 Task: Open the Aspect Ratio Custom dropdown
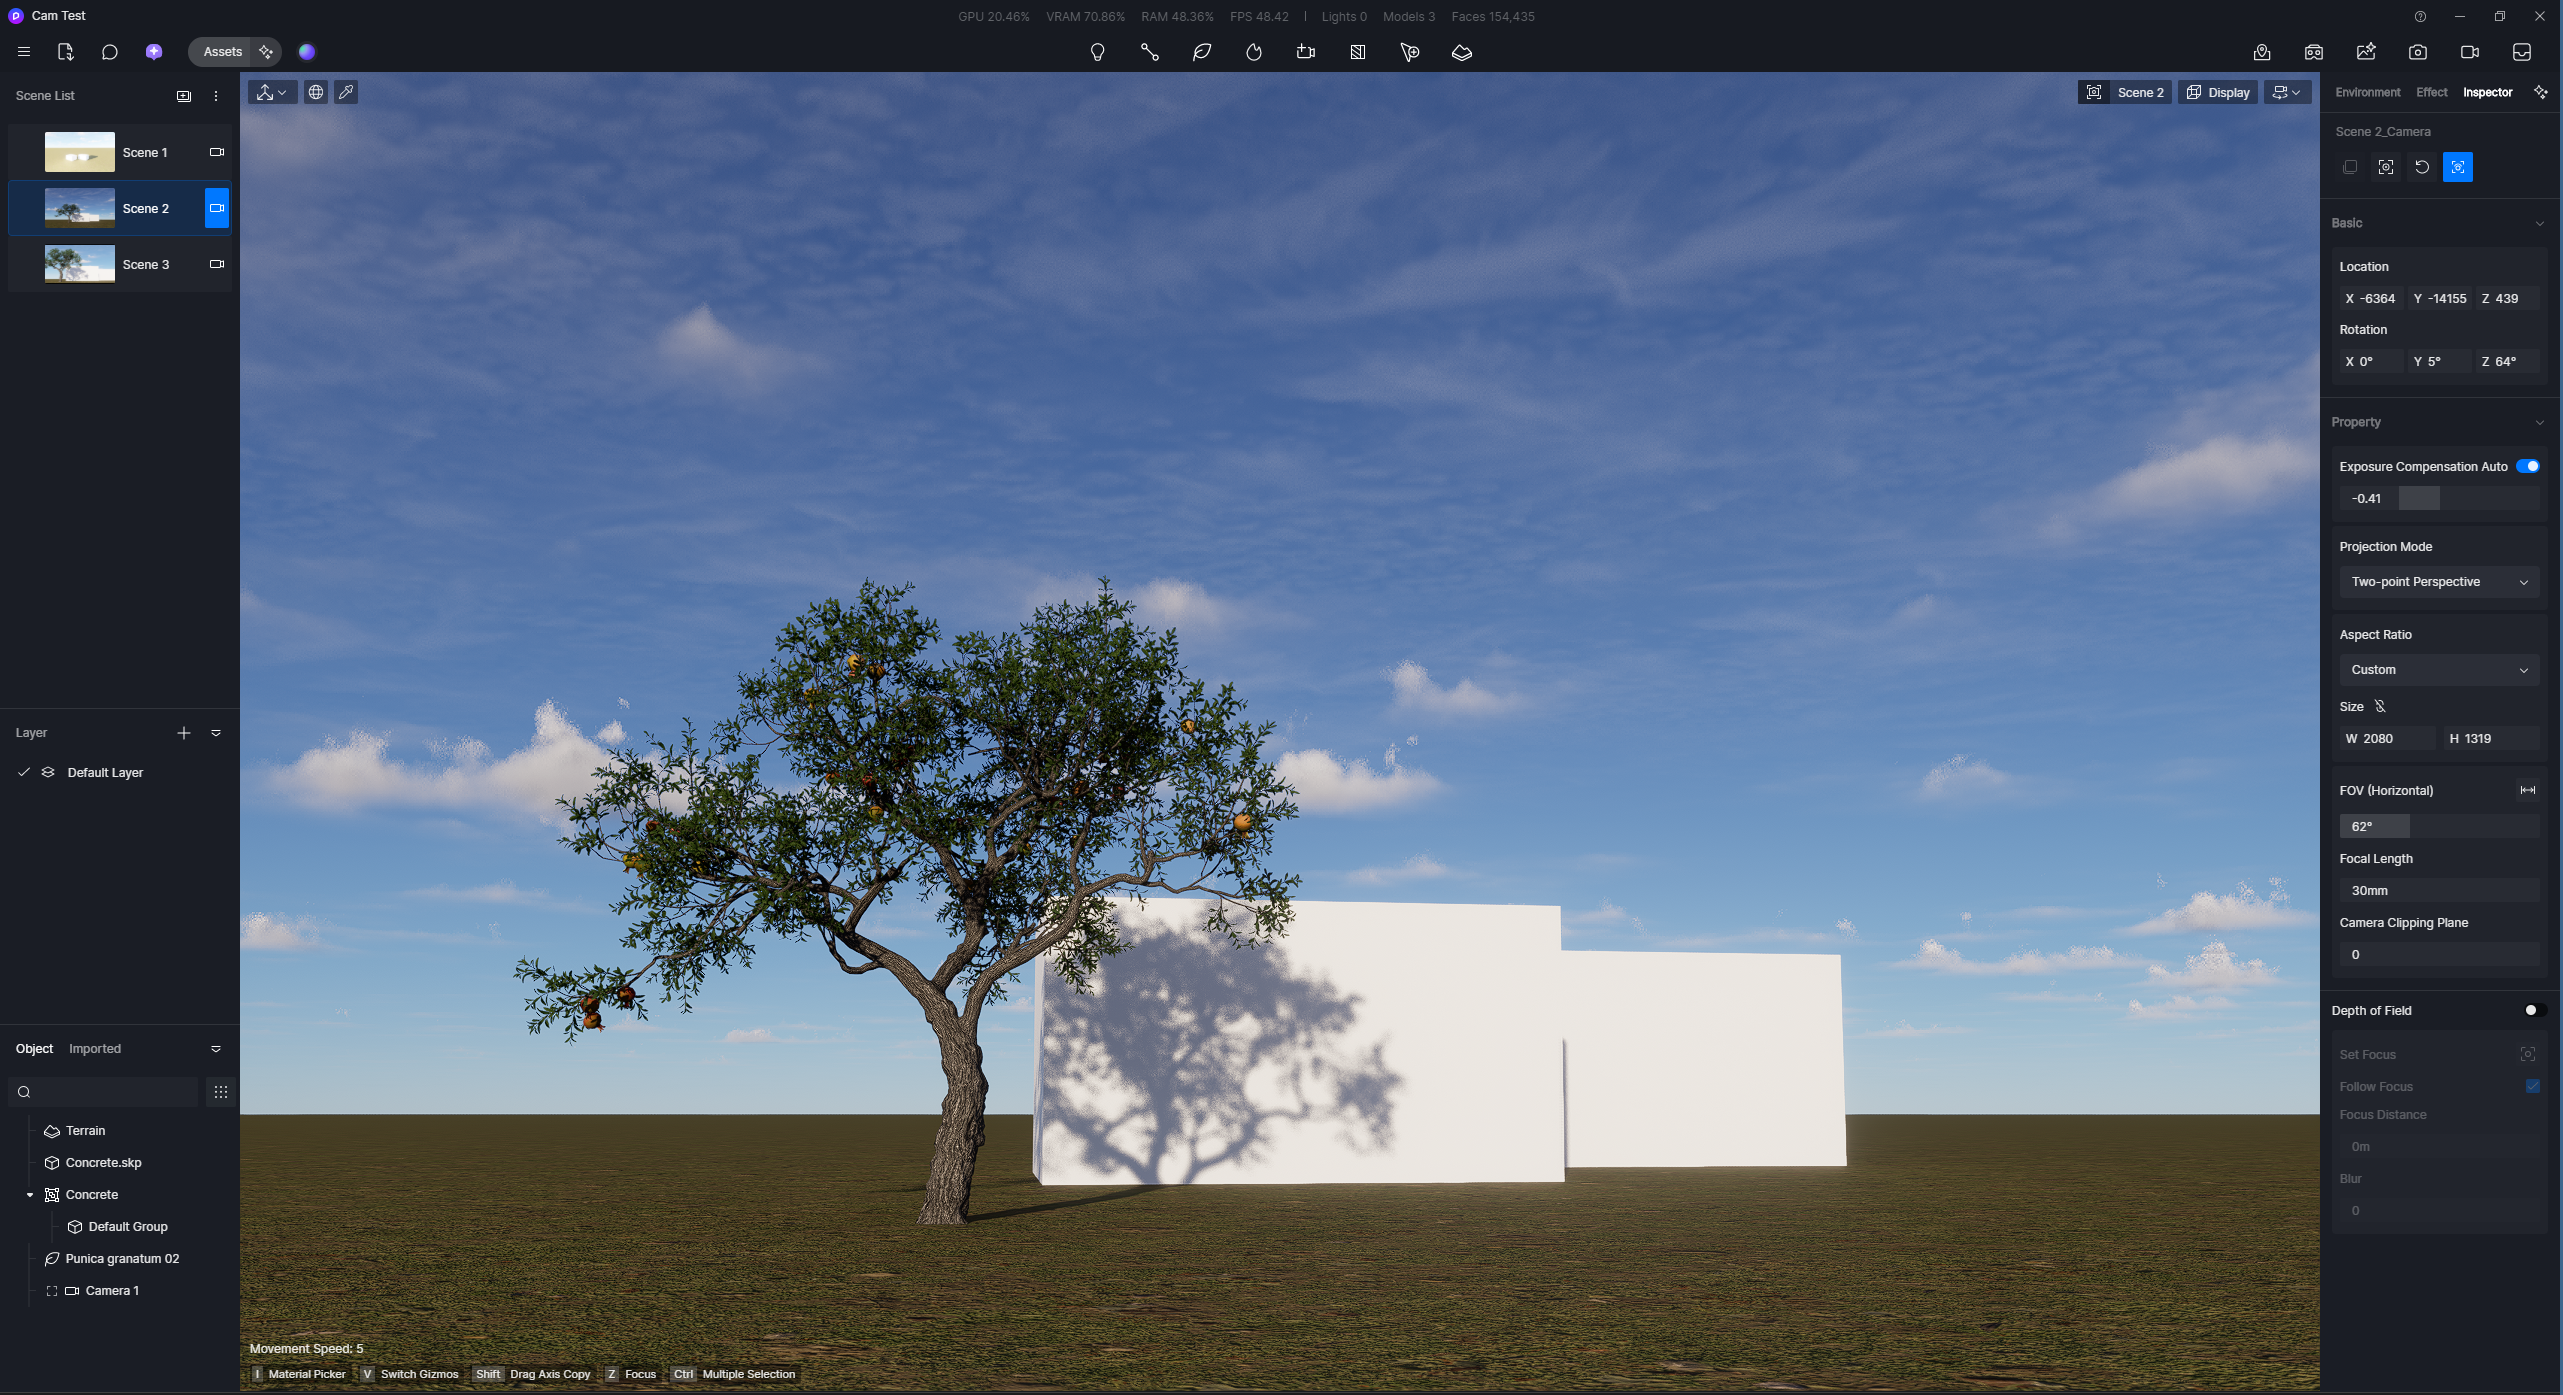(2438, 670)
